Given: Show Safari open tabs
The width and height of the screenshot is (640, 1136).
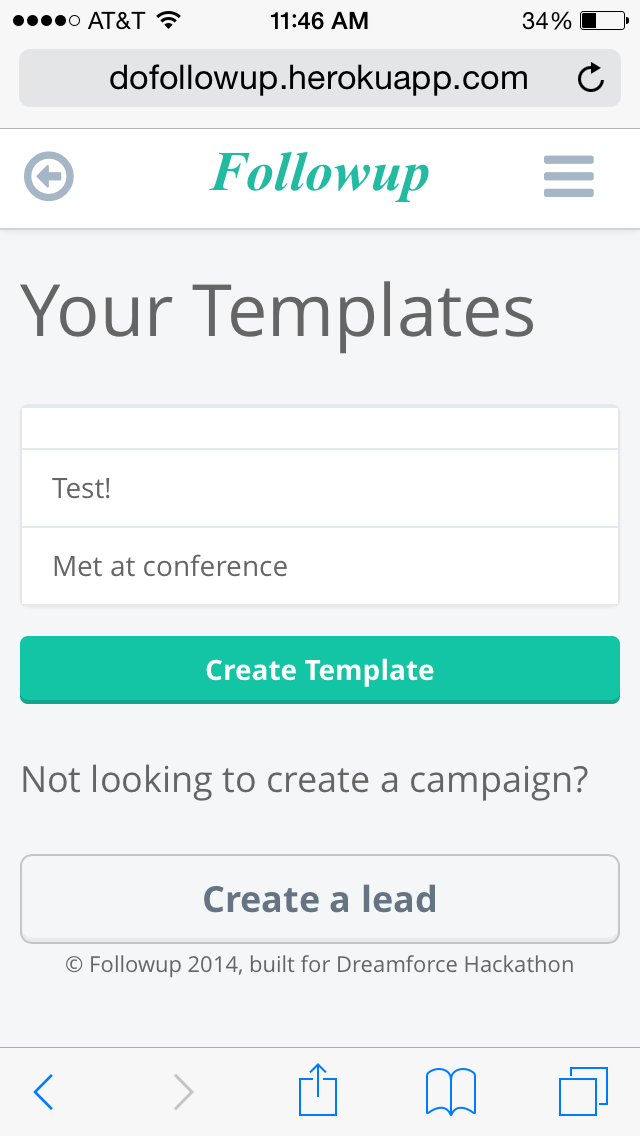Looking at the screenshot, I should (583, 1091).
